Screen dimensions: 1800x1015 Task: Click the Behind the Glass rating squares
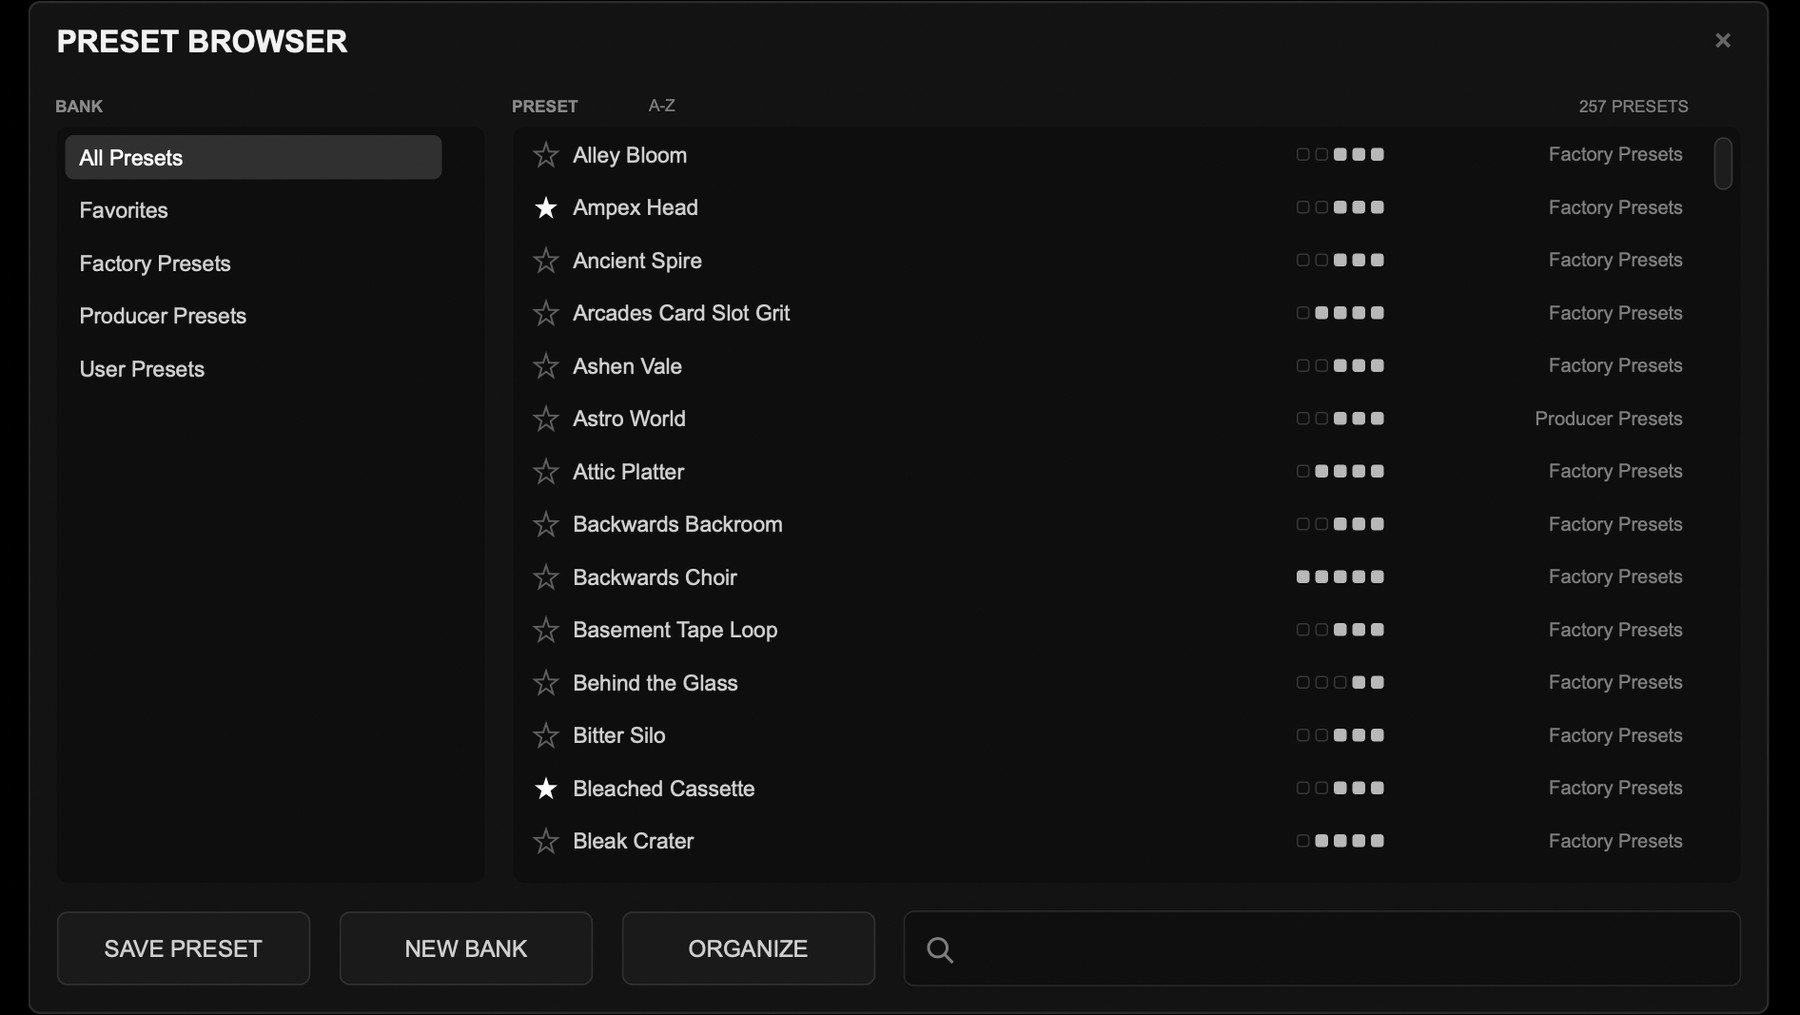point(1340,683)
